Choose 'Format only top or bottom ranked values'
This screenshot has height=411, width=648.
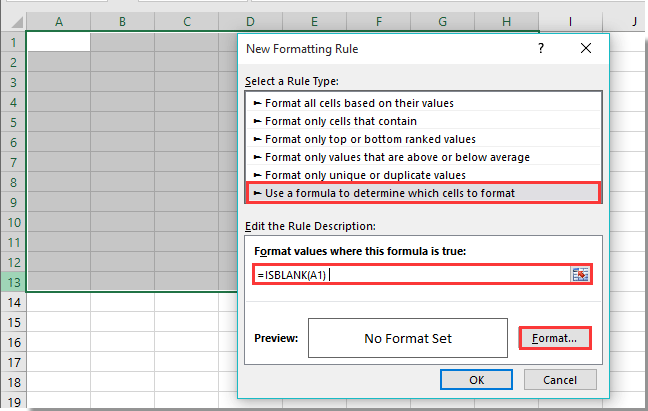coord(370,139)
